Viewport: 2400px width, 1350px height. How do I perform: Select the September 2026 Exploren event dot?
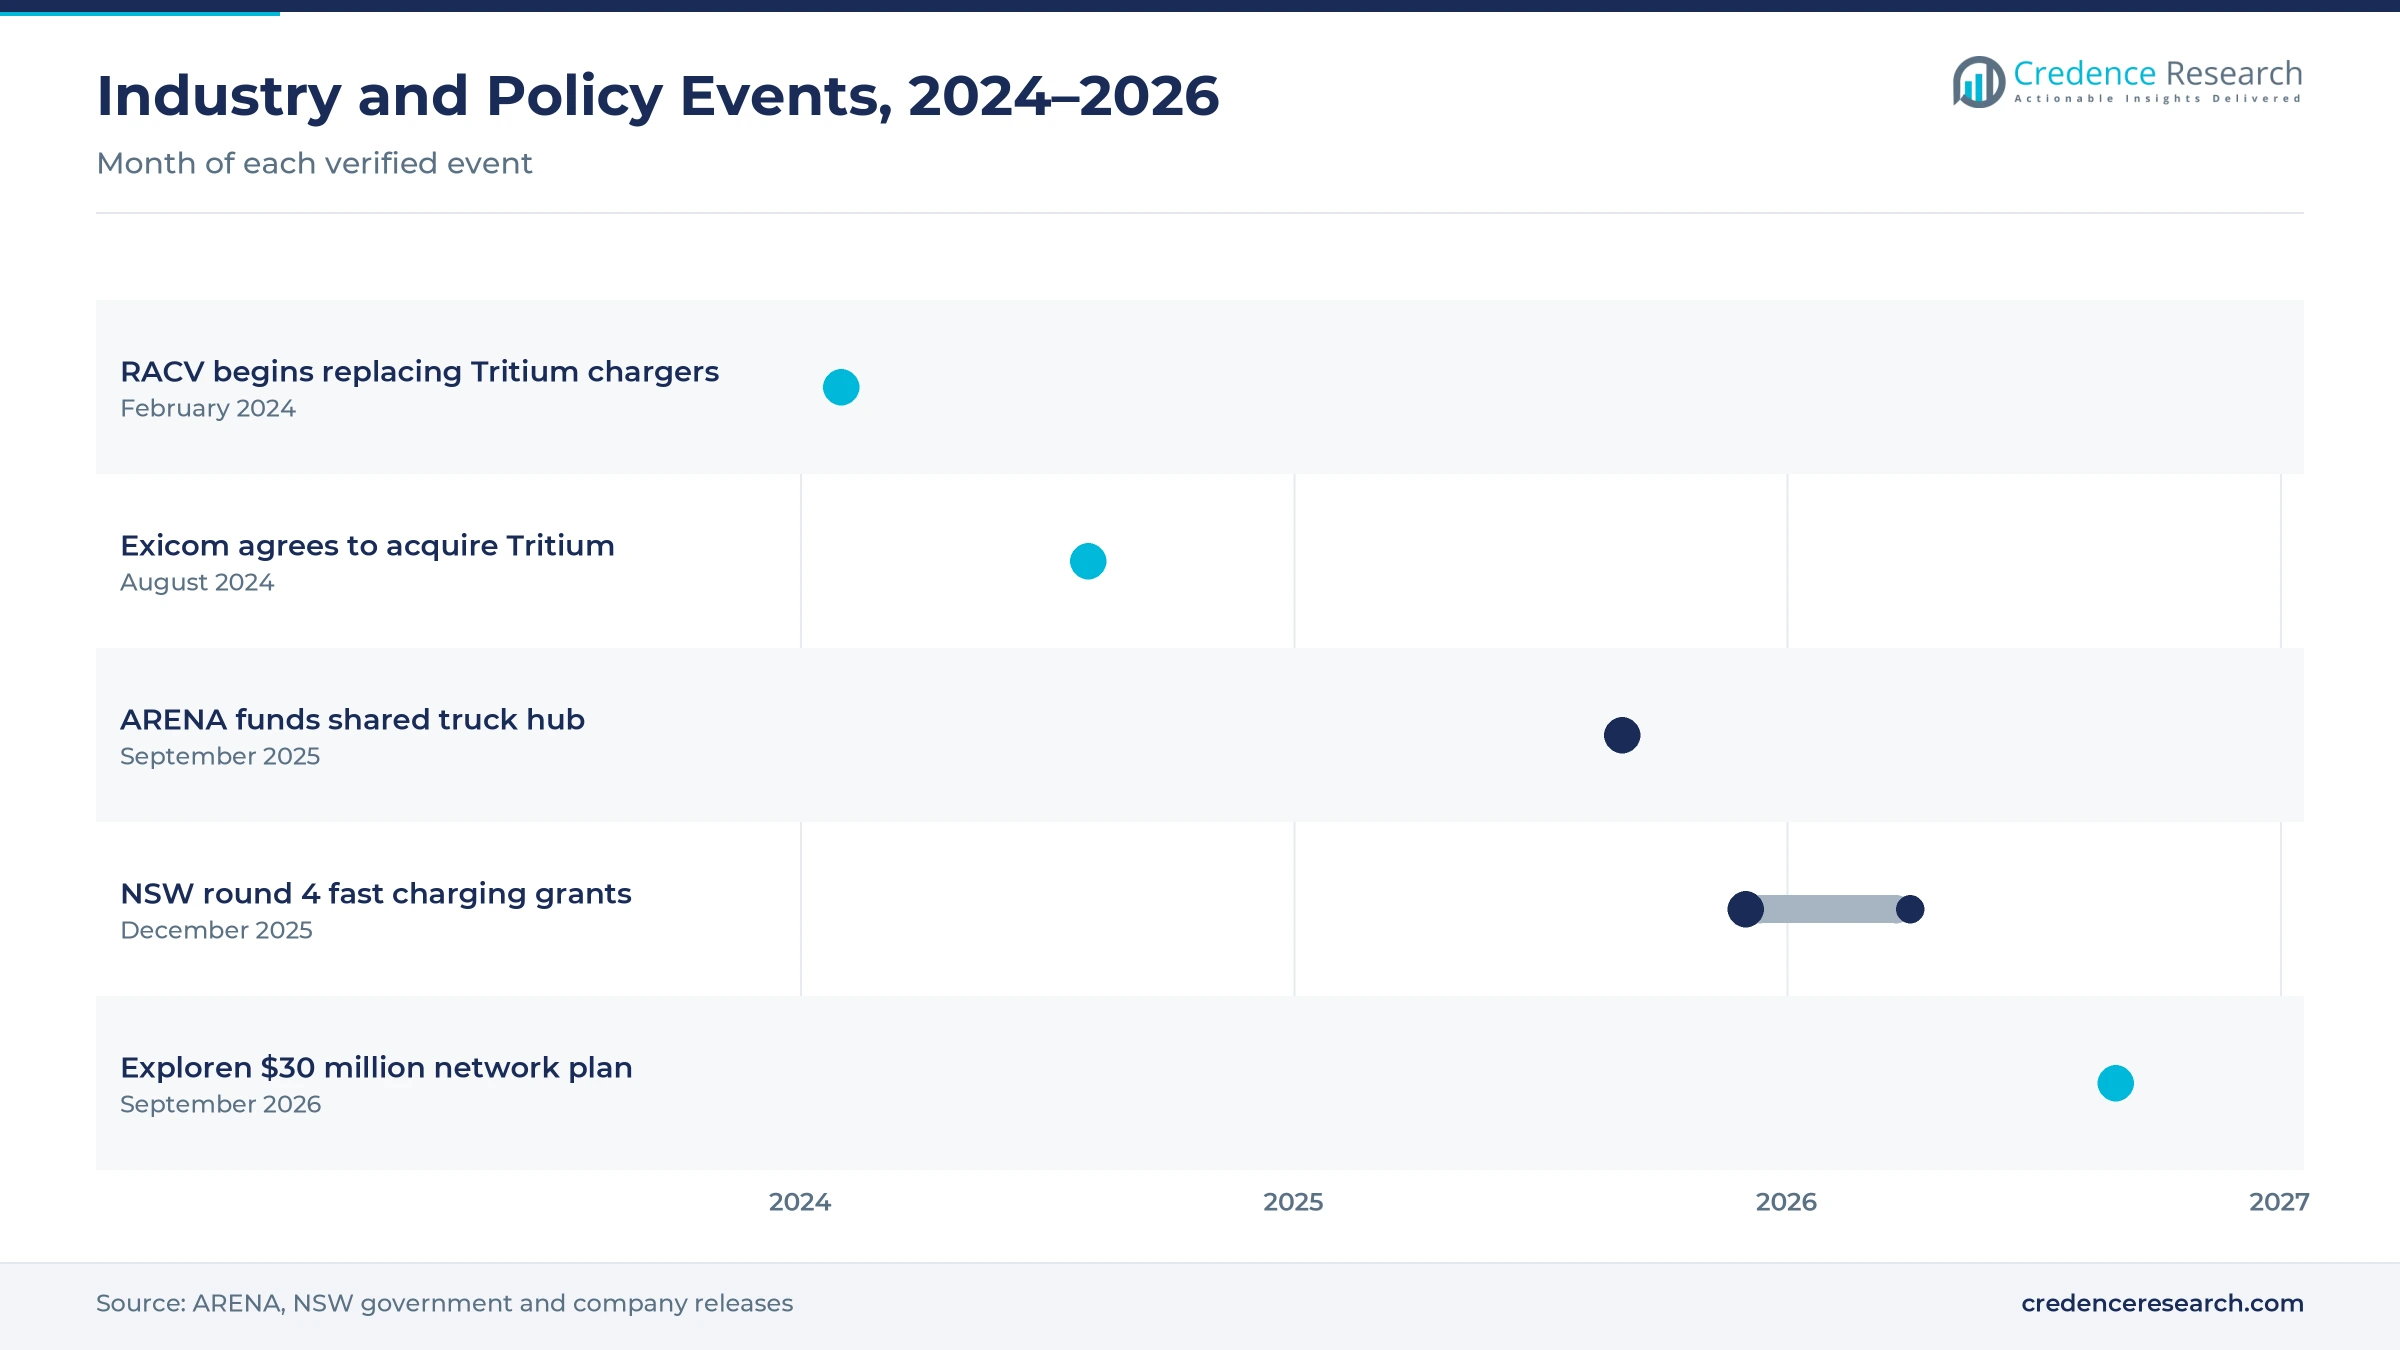coord(2116,1083)
